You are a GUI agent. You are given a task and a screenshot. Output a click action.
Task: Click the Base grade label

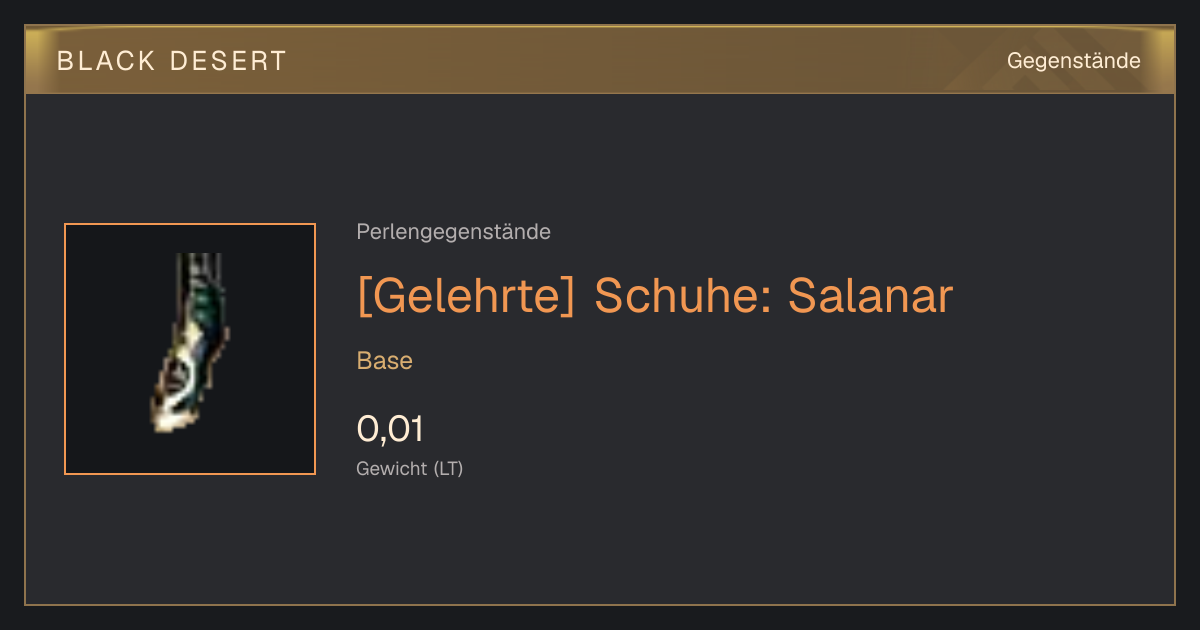point(385,361)
